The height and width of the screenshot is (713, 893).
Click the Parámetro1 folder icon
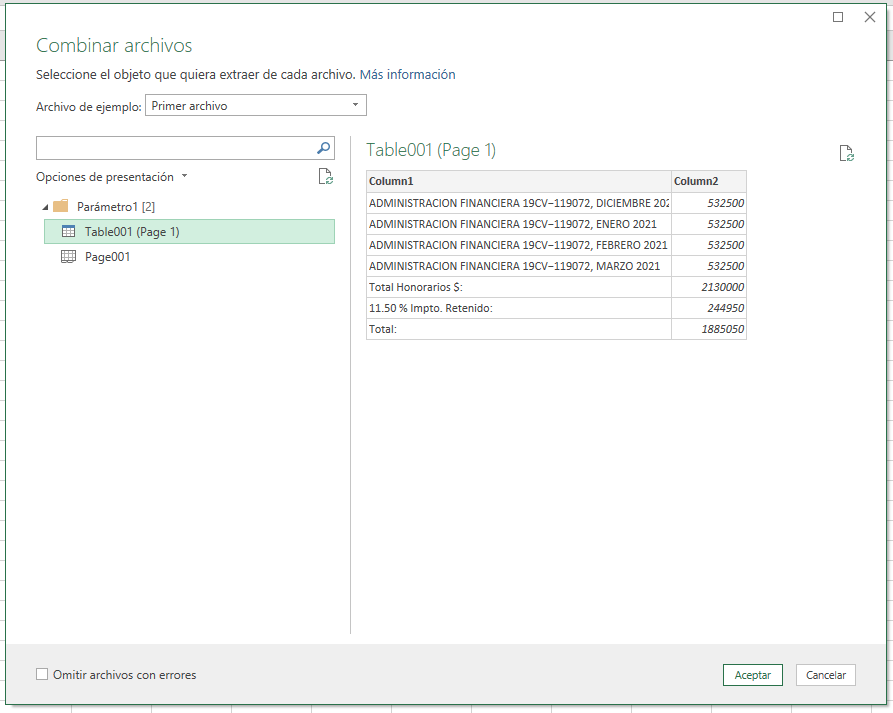tap(60, 206)
